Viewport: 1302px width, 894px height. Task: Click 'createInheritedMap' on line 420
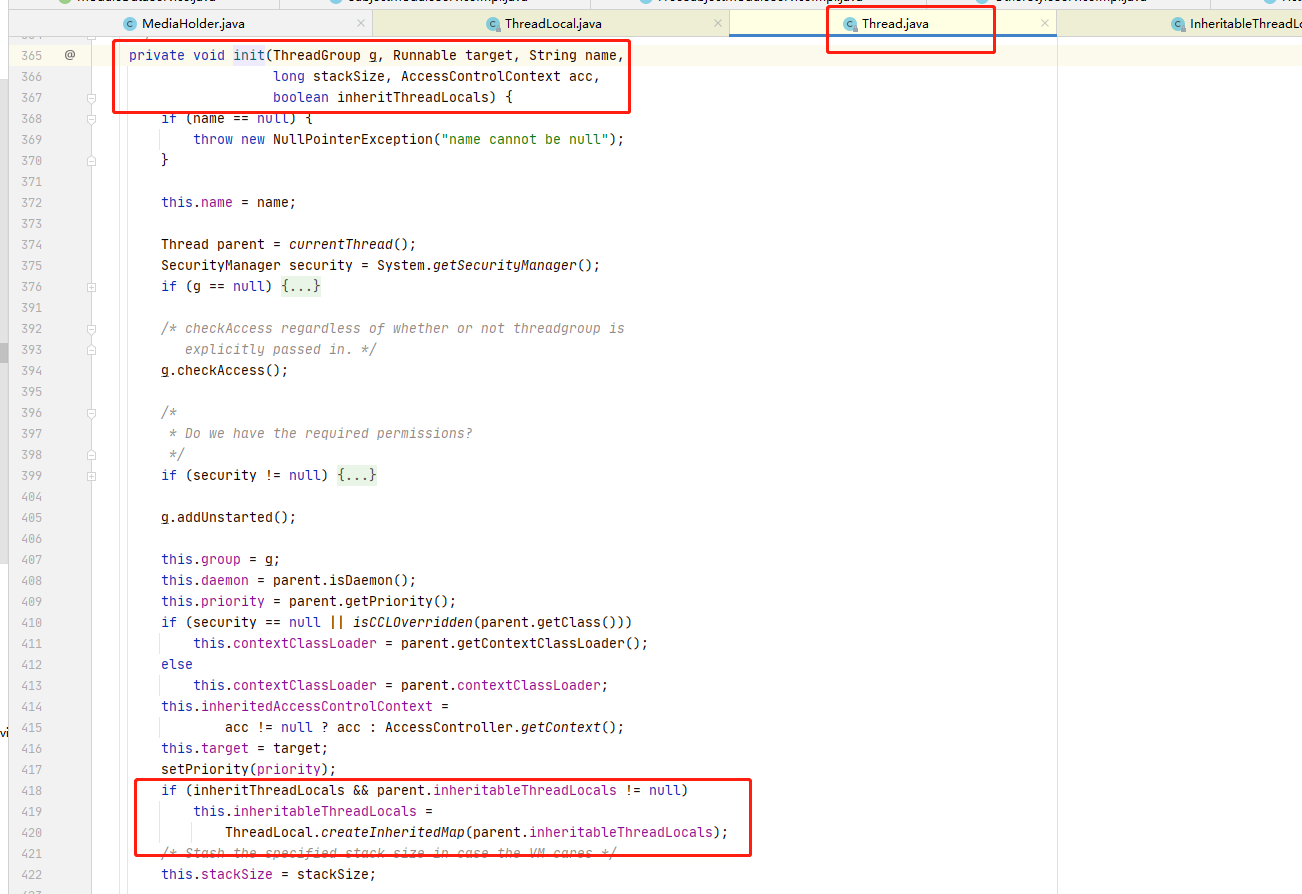pos(392,832)
